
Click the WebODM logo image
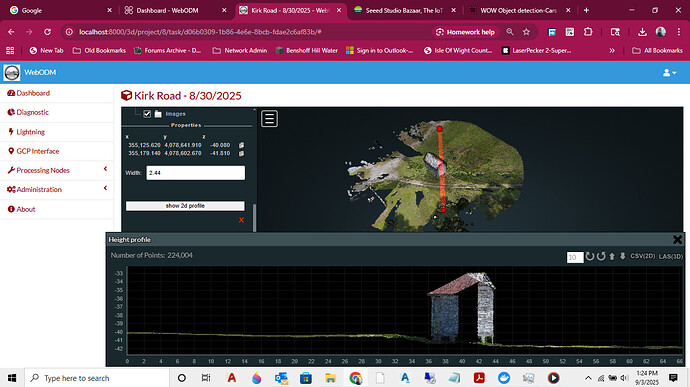pos(12,72)
